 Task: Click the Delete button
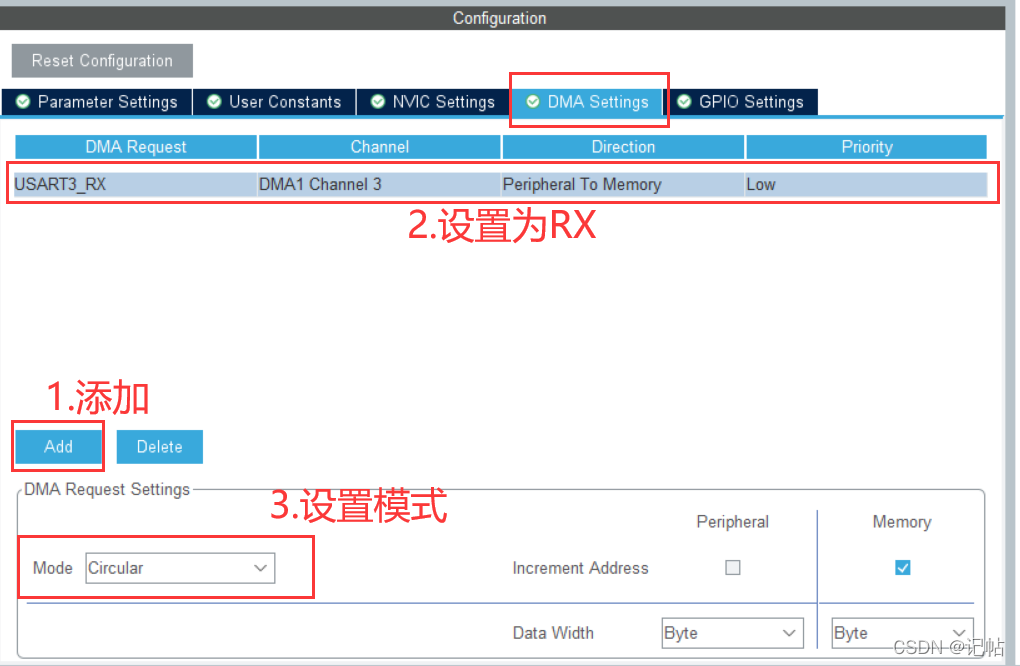coord(159,447)
